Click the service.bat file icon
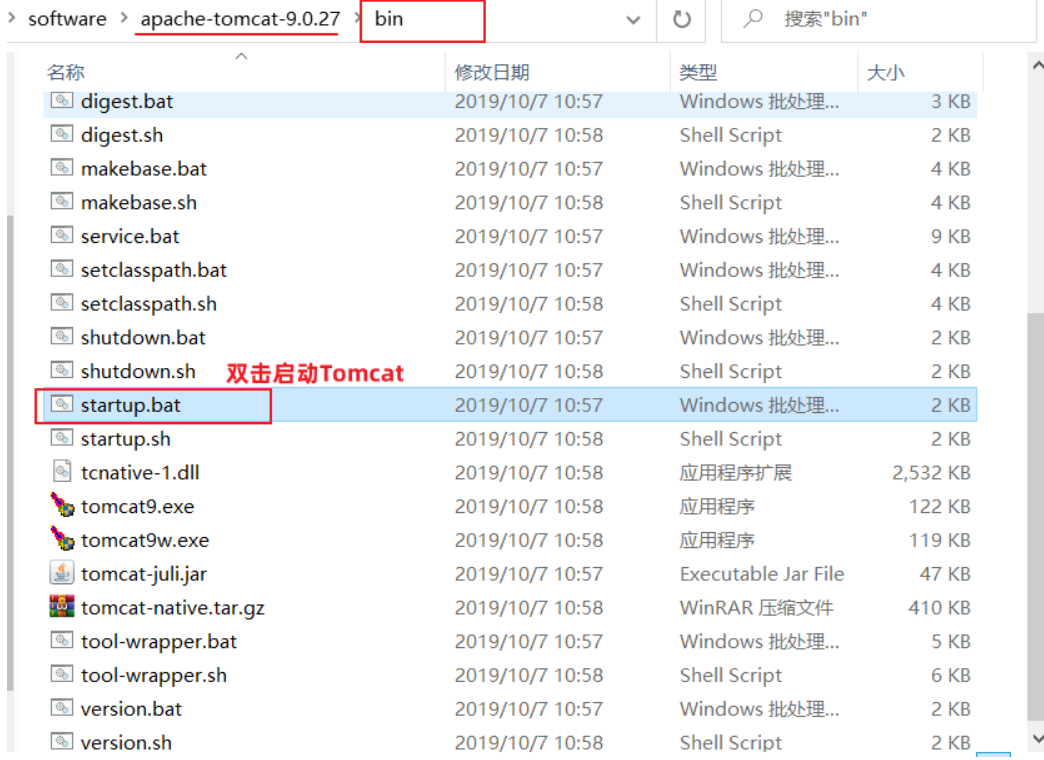The height and width of the screenshot is (760, 1044). (62, 236)
